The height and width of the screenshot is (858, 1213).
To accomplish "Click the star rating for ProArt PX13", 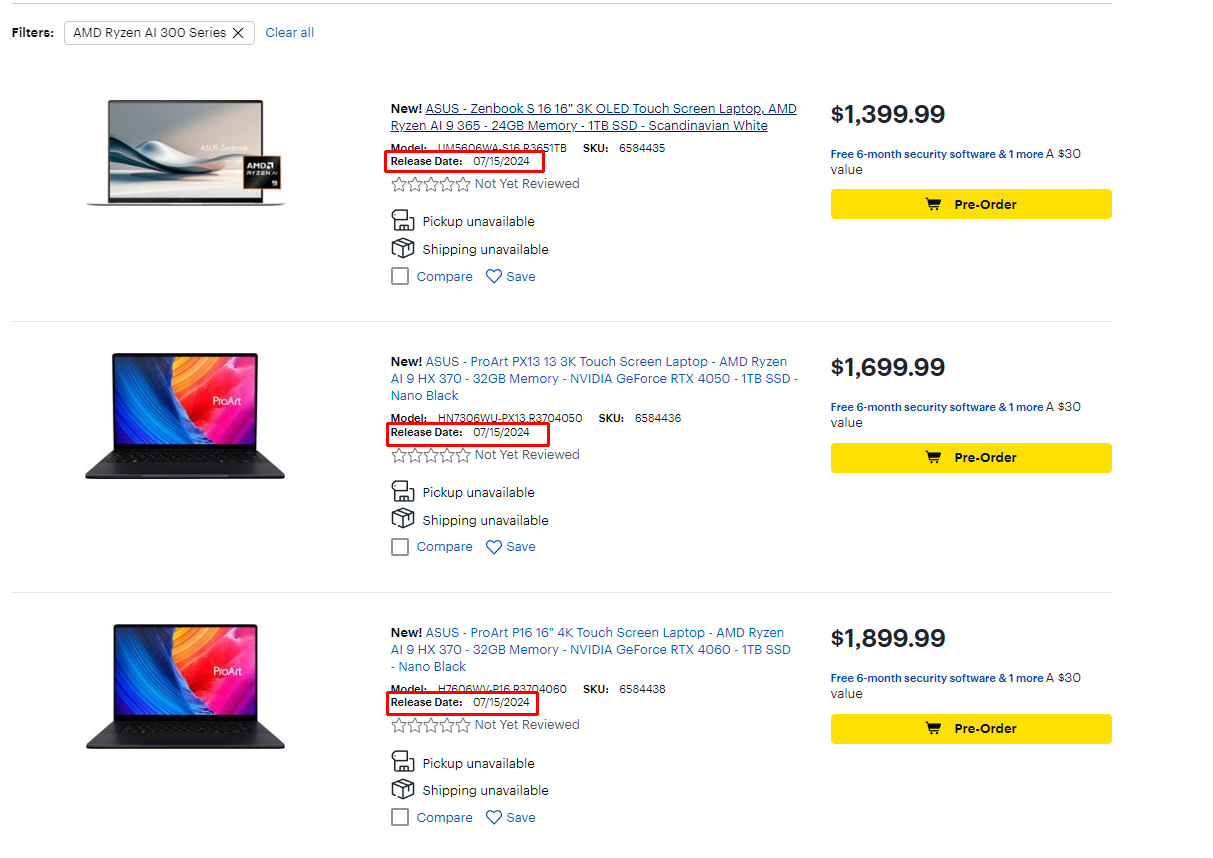I will point(430,455).
